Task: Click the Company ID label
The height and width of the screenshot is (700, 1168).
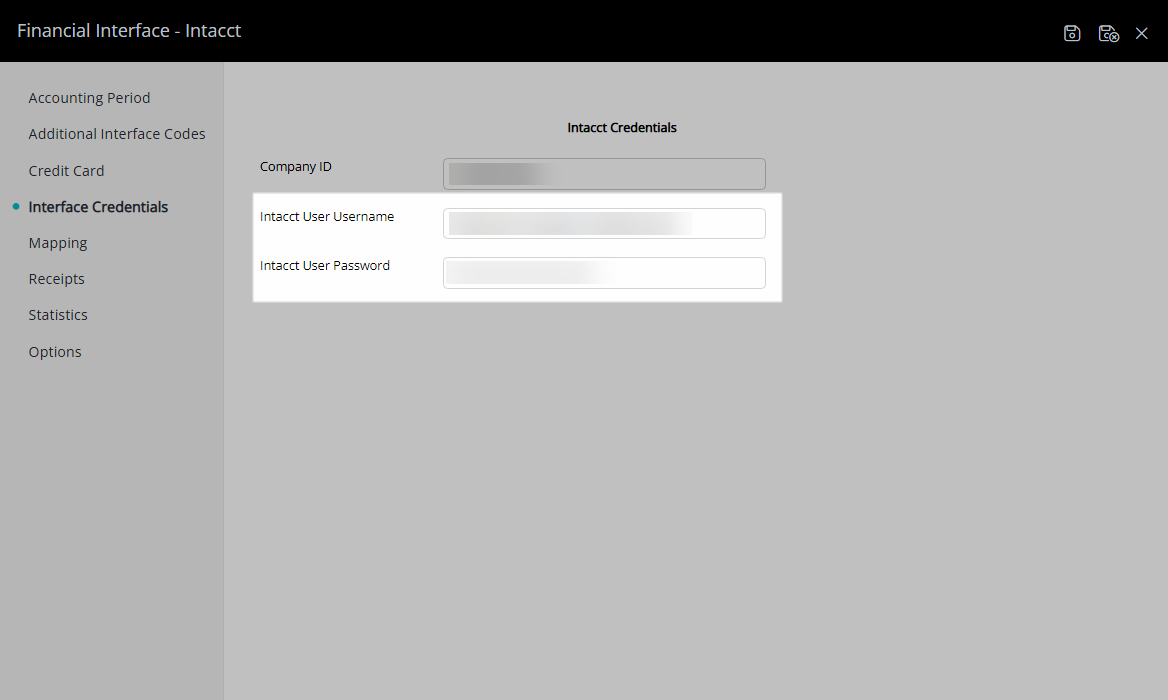Action: (x=296, y=167)
